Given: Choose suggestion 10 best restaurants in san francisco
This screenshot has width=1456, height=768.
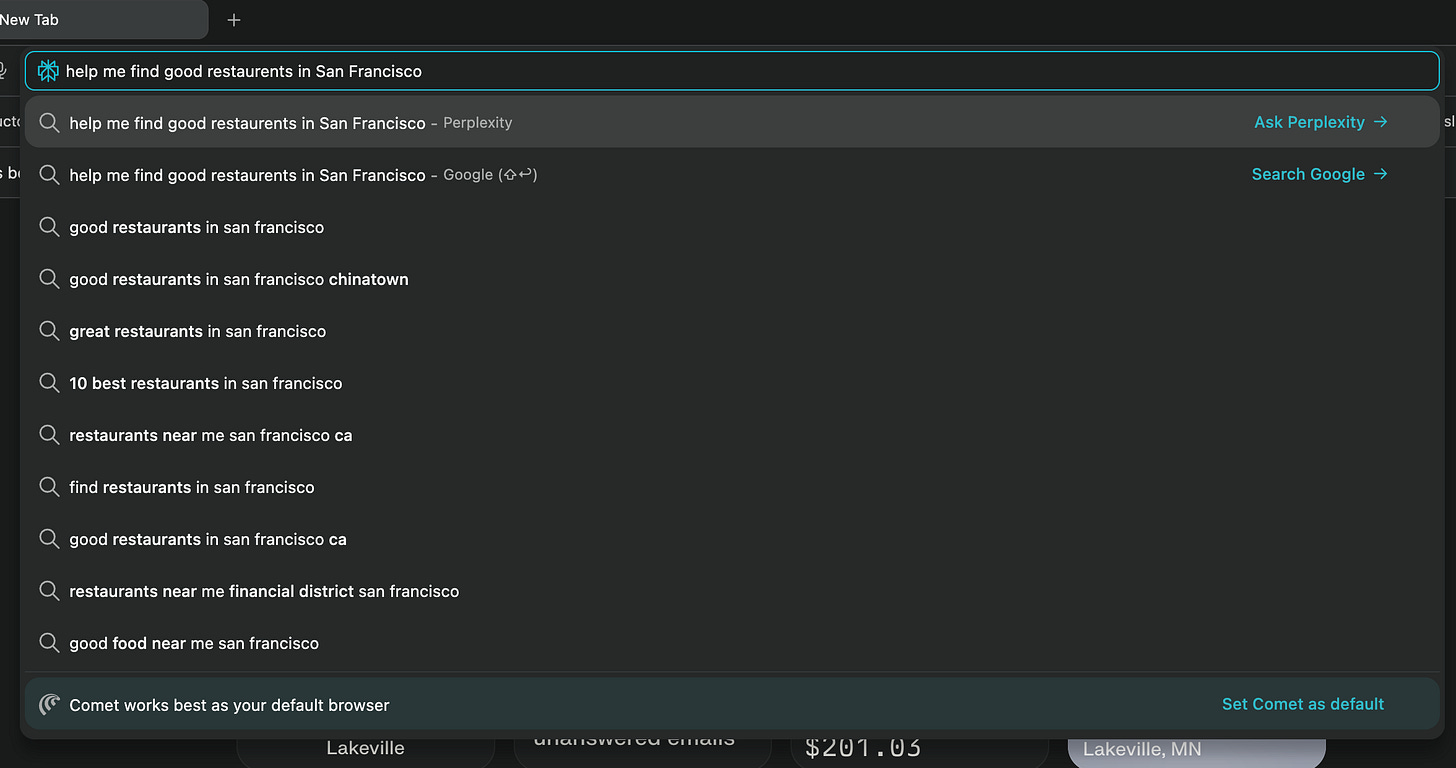Looking at the screenshot, I should point(732,383).
